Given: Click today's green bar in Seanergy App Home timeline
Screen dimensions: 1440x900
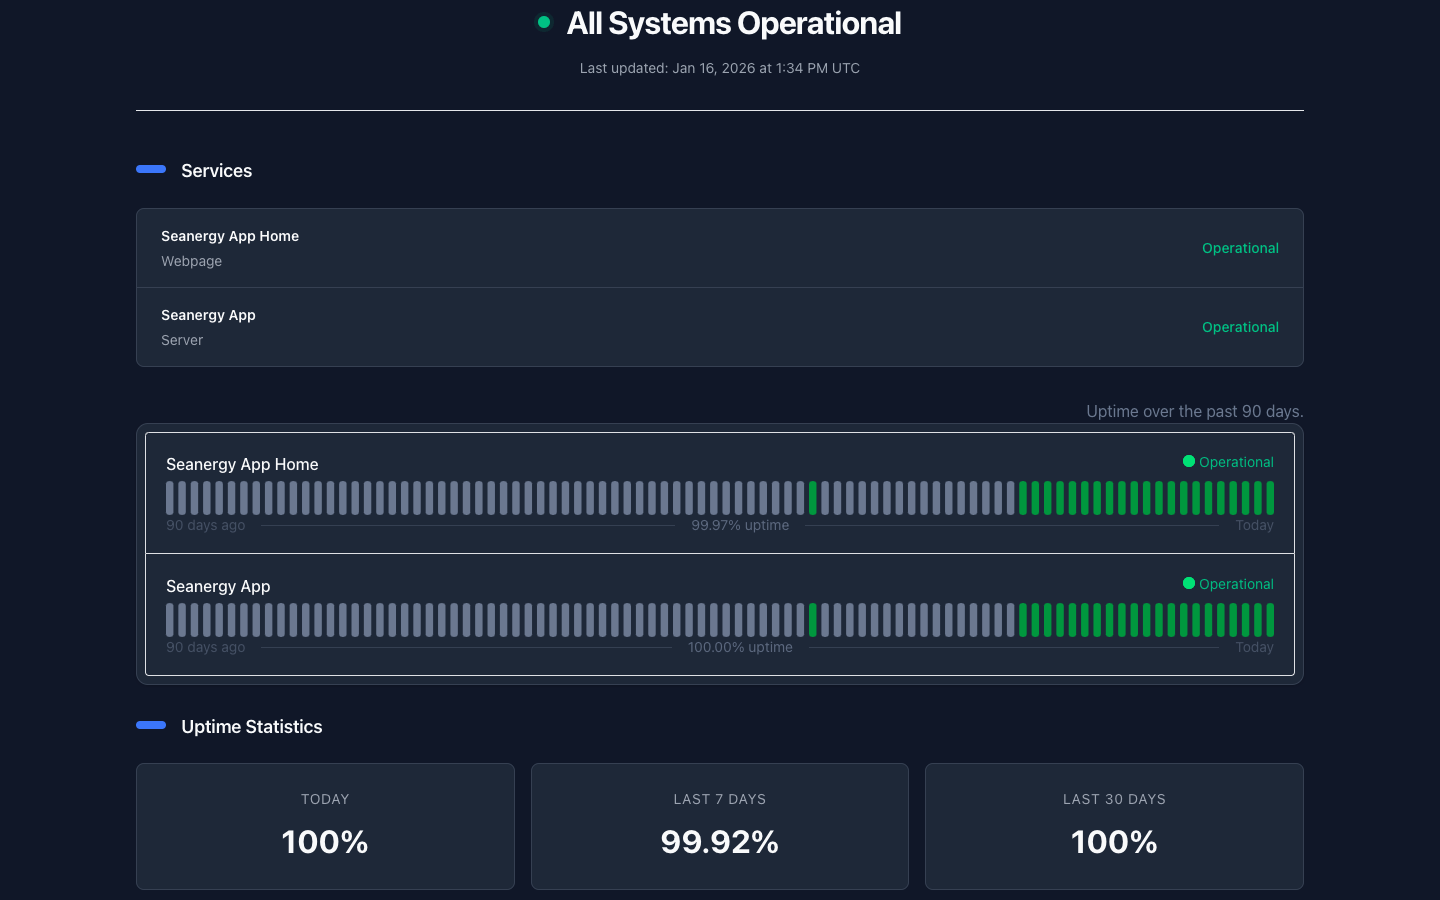Looking at the screenshot, I should tap(1270, 498).
